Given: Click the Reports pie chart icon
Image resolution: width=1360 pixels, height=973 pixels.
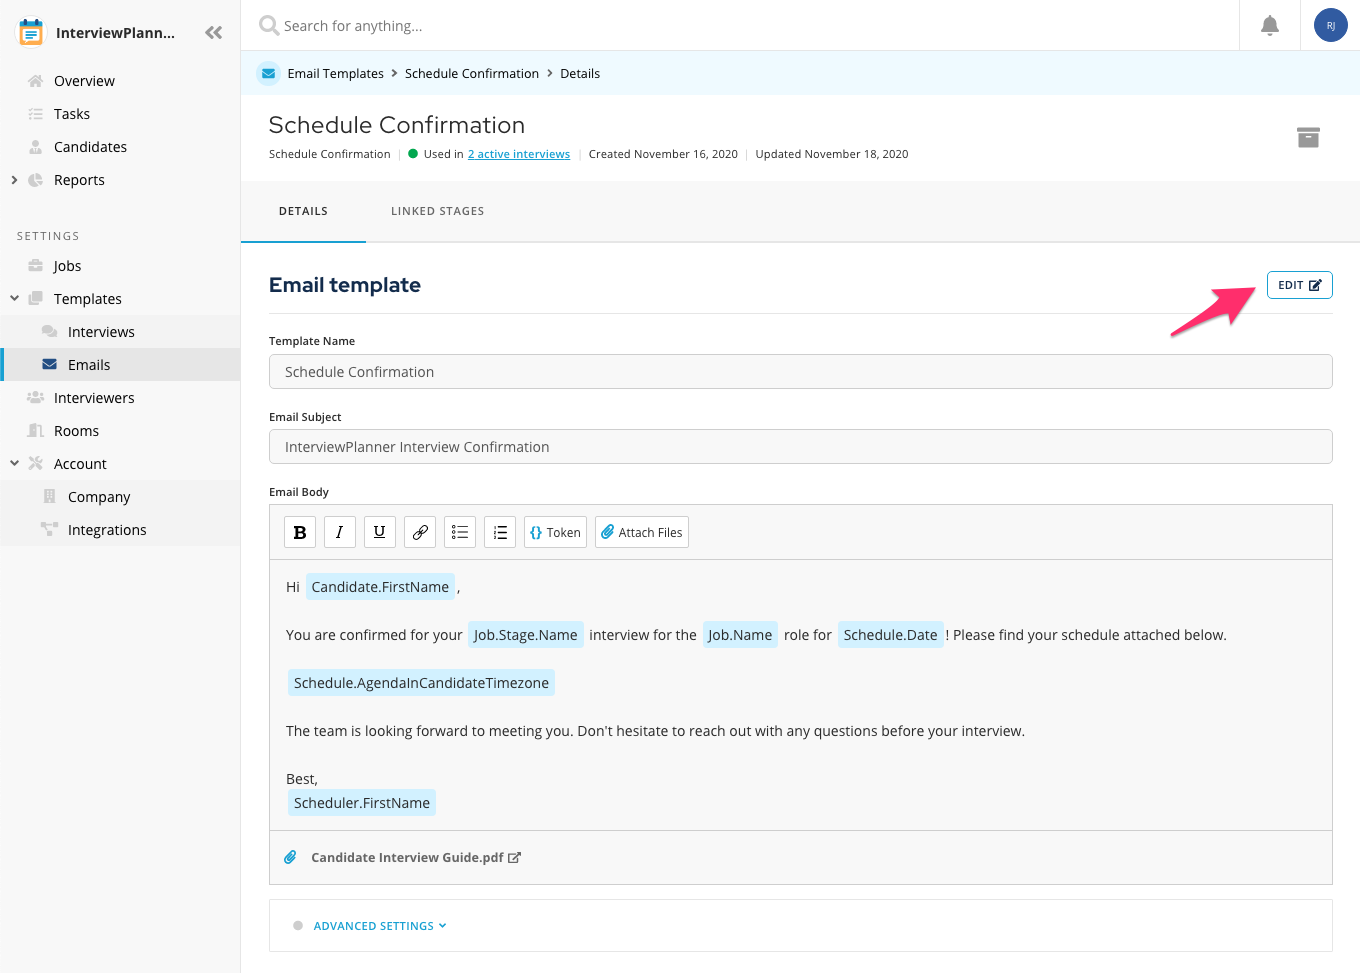Looking at the screenshot, I should (x=35, y=180).
